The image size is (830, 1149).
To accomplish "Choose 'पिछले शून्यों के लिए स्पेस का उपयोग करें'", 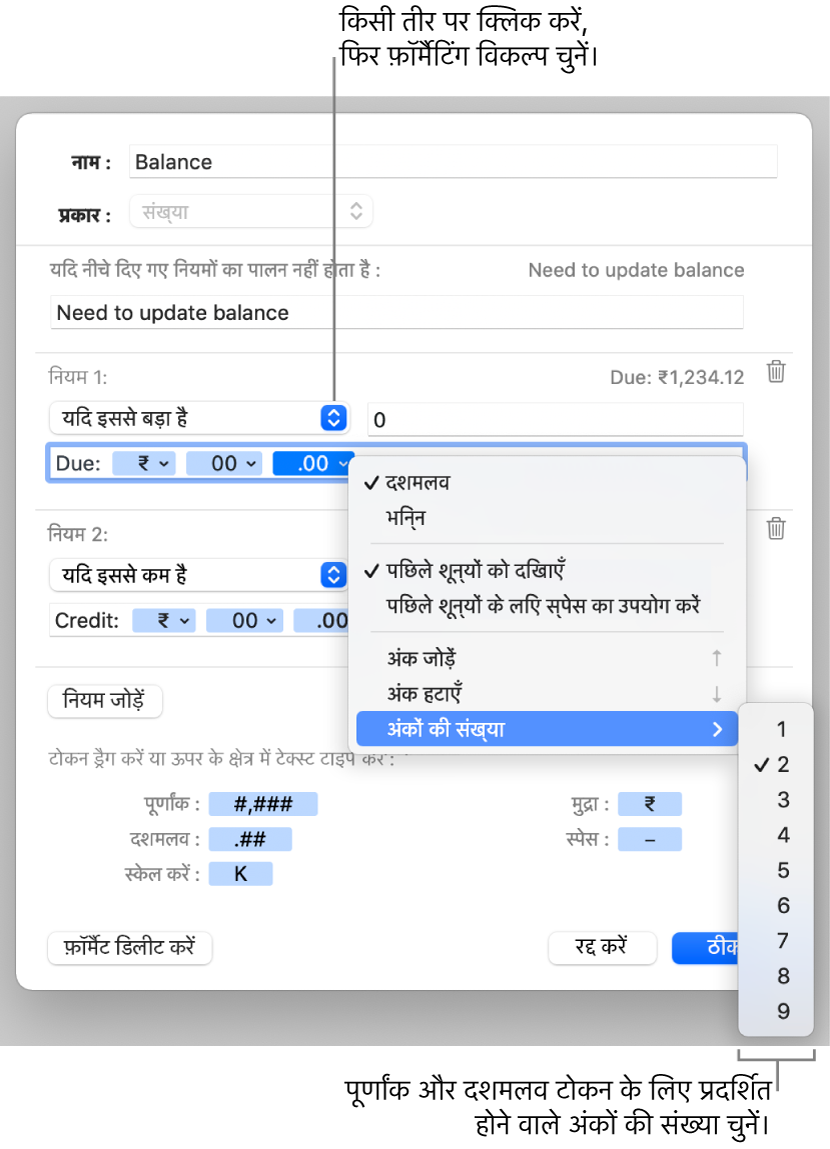I will 546,605.
